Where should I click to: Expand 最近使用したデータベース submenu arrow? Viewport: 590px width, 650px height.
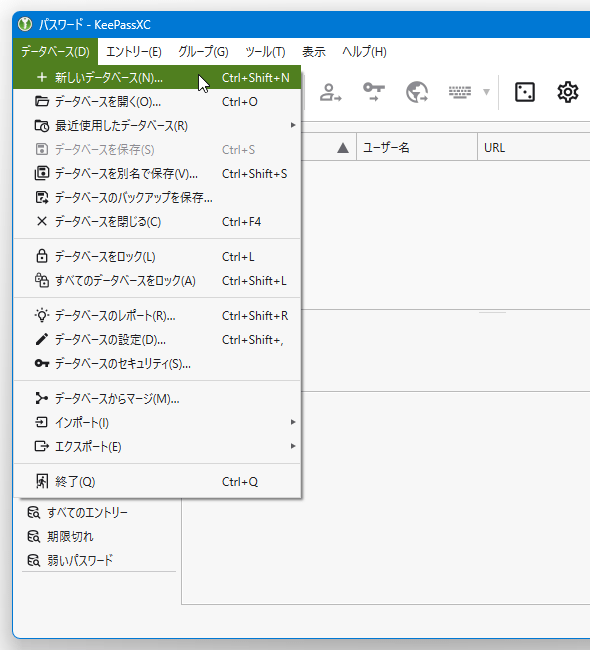click(x=293, y=125)
